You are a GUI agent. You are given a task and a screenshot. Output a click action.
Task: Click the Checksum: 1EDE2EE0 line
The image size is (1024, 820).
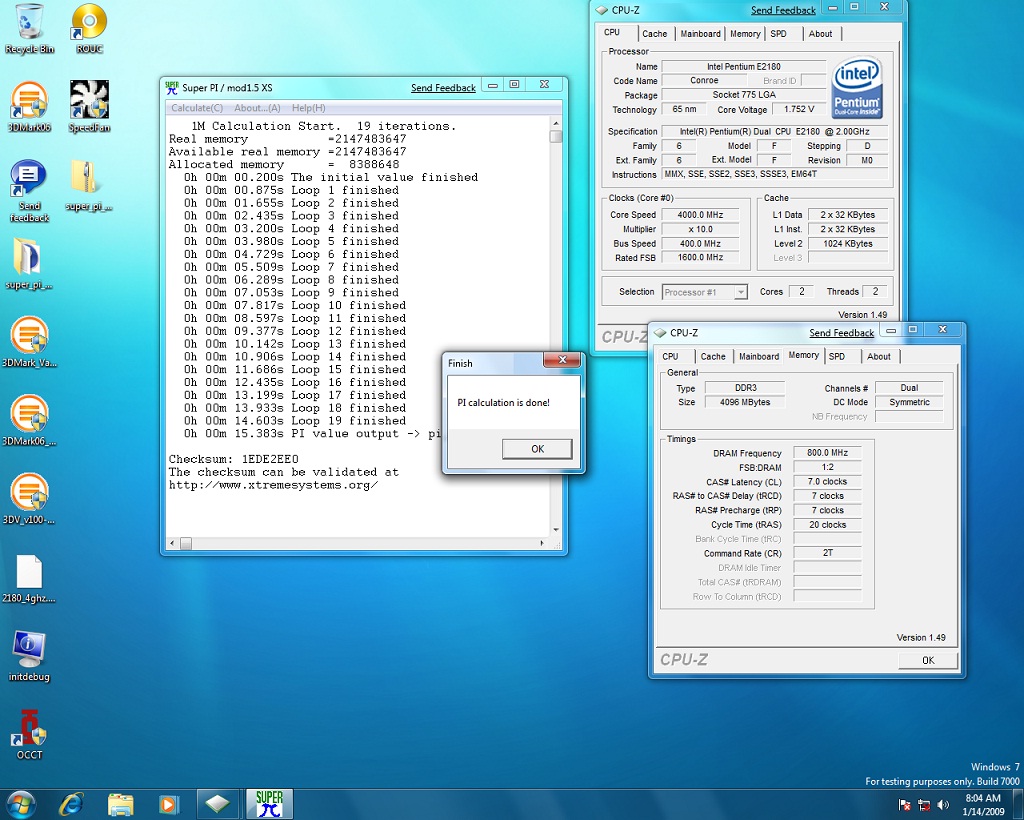[x=234, y=459]
